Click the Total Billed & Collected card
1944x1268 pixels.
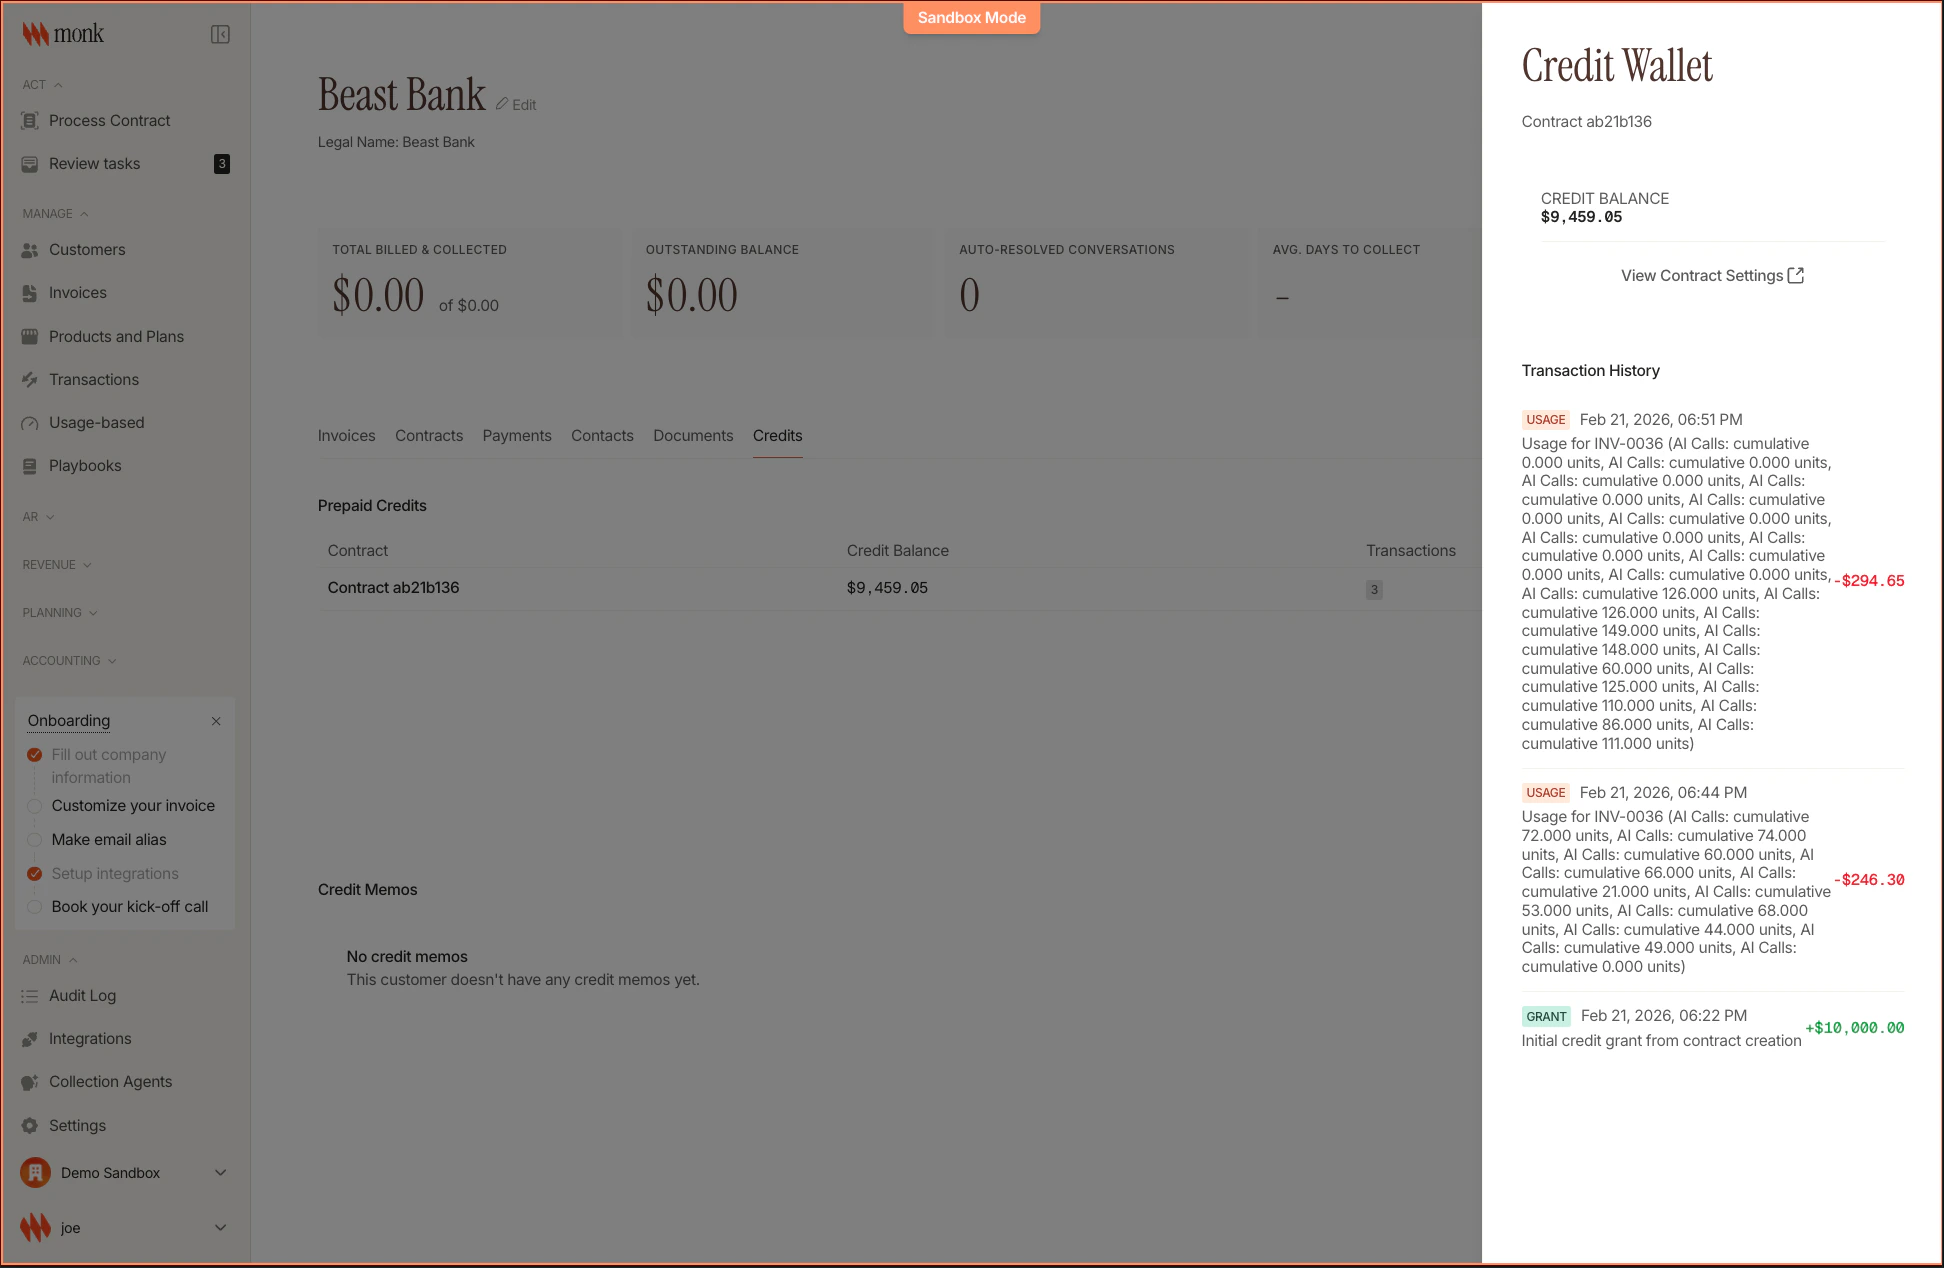point(469,283)
